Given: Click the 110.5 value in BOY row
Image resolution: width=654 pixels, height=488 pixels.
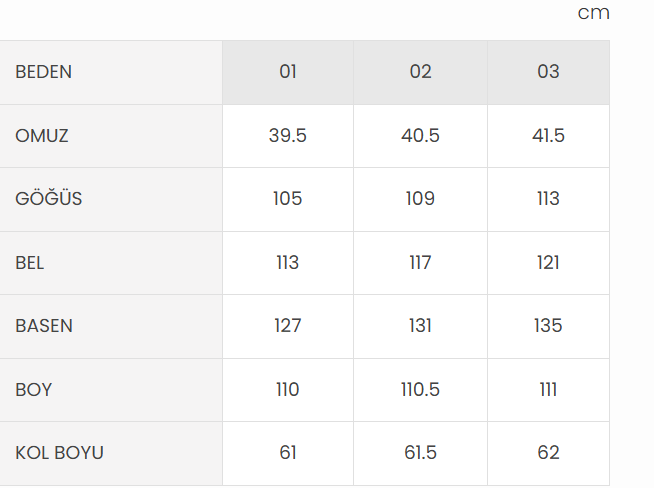Looking at the screenshot, I should pos(420,390).
